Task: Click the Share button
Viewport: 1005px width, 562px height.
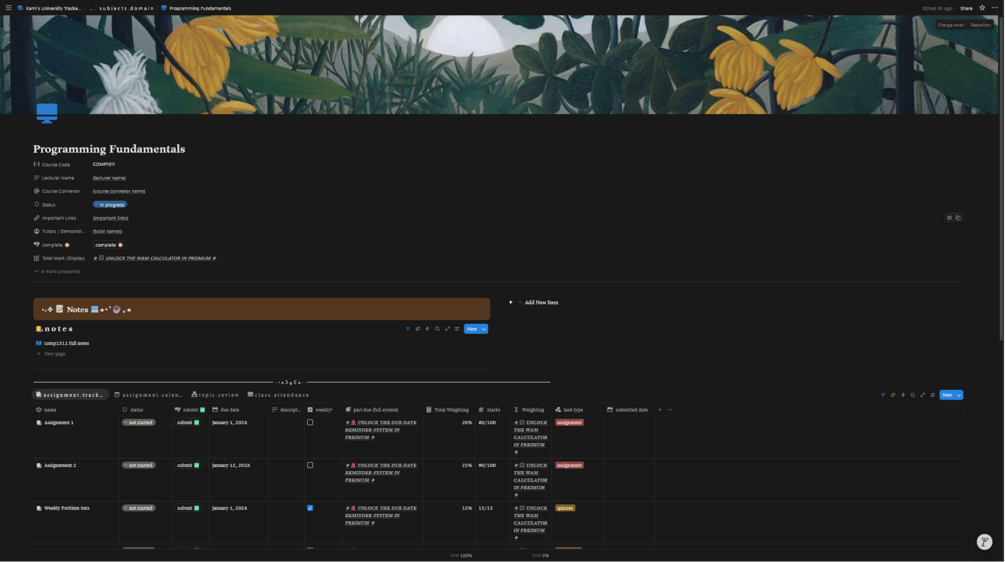Action: [x=966, y=8]
